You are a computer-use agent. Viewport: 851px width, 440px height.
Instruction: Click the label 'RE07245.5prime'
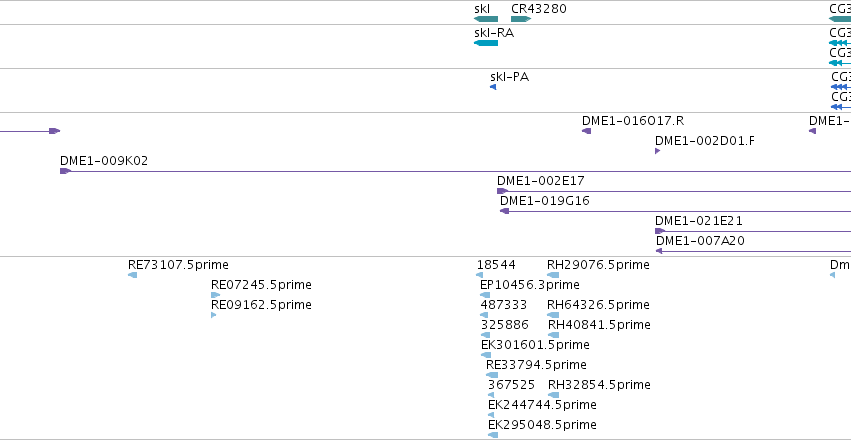coord(261,285)
